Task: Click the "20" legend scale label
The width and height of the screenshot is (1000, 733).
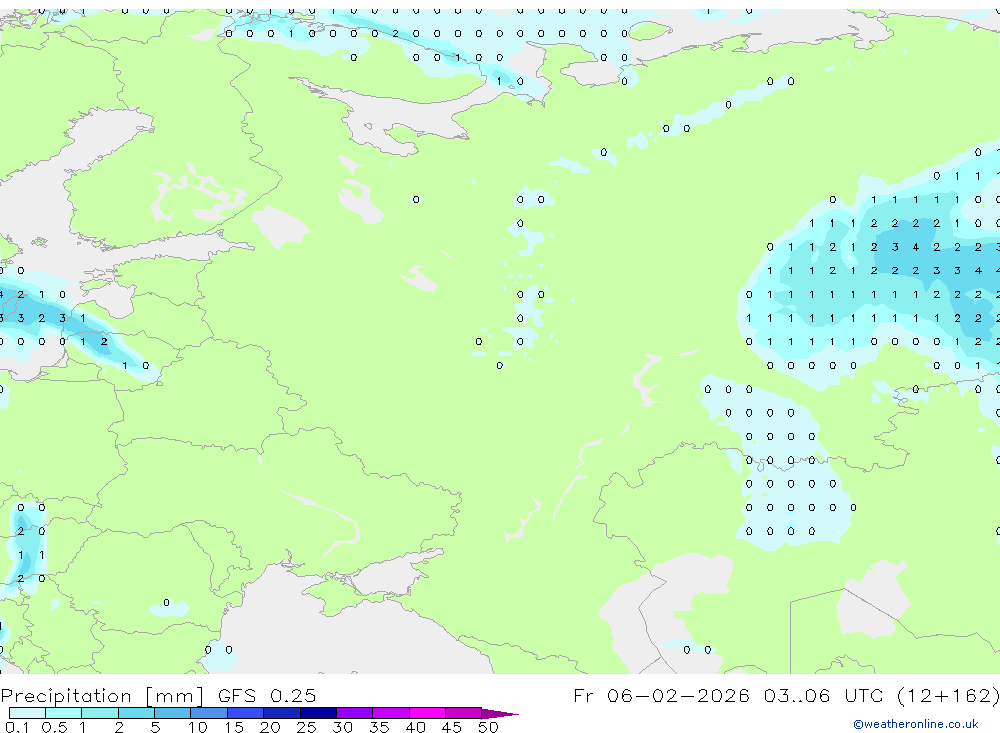Action: click(x=270, y=727)
